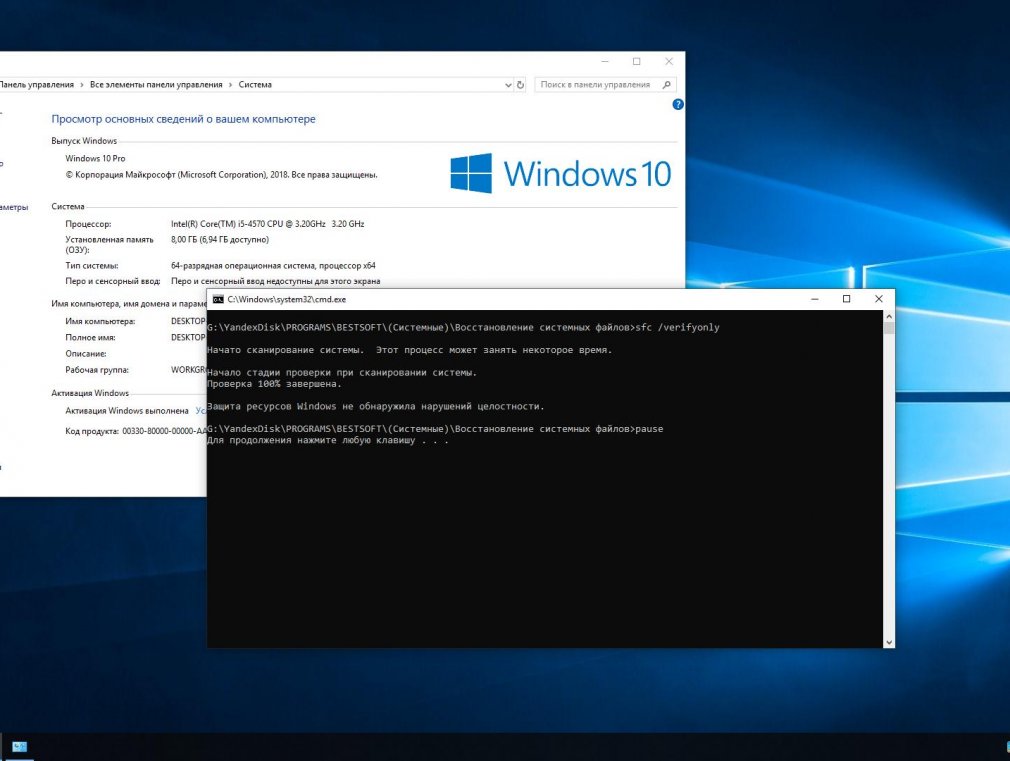This screenshot has width=1010, height=761.
Task: Click the cmd scrollbar down arrow
Action: coord(889,642)
